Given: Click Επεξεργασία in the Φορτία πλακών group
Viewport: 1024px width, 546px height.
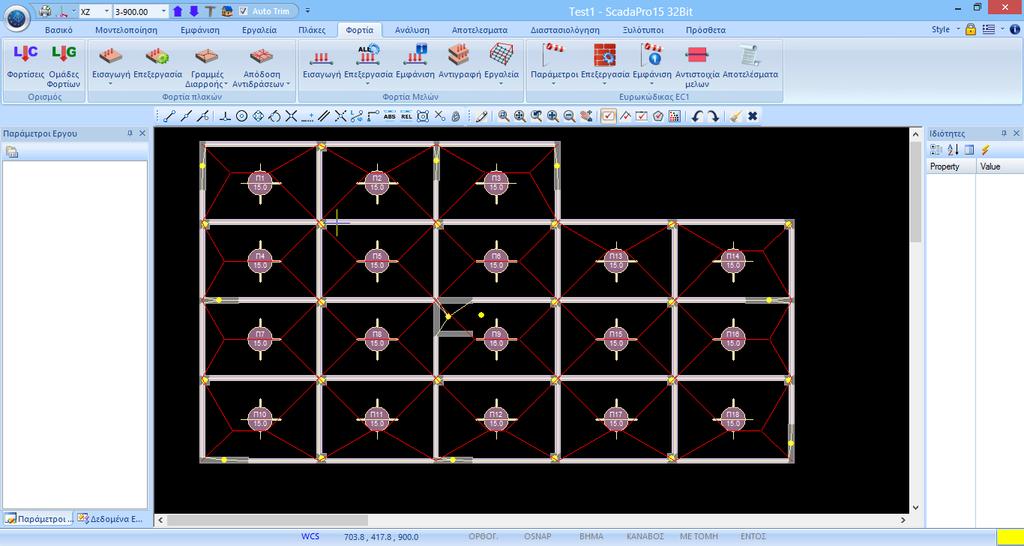Looking at the screenshot, I should click(x=157, y=62).
